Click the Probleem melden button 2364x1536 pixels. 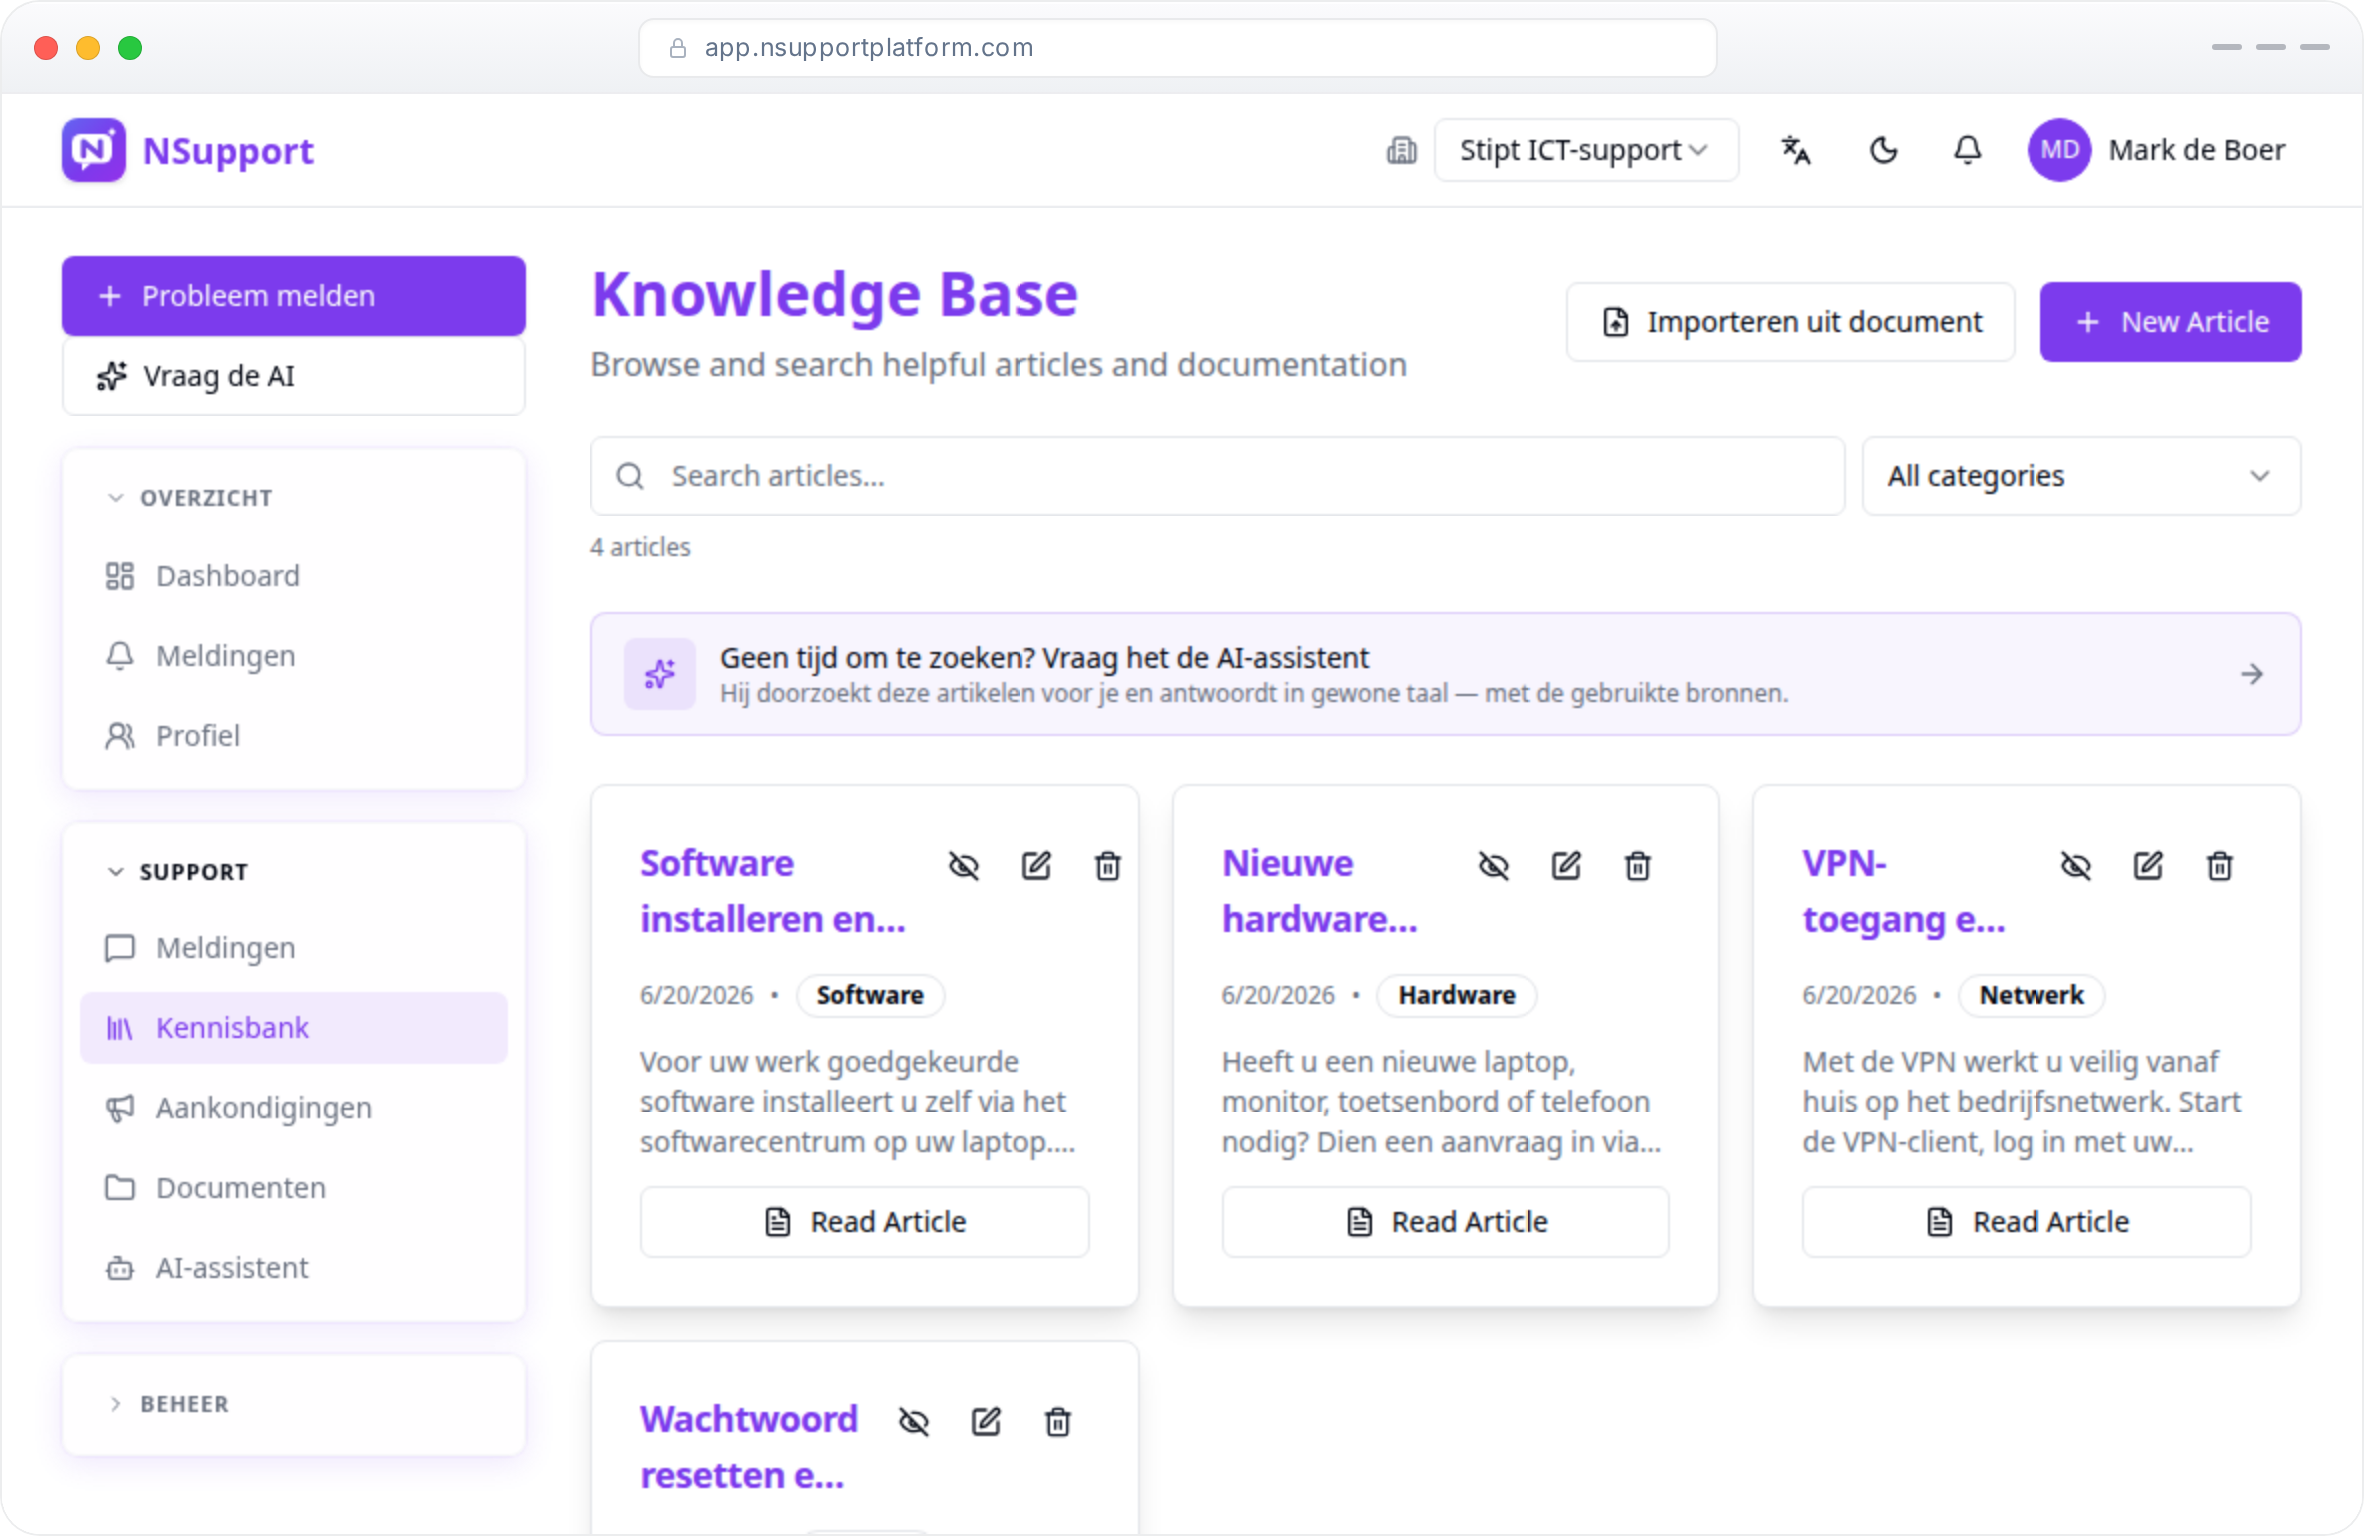294,296
